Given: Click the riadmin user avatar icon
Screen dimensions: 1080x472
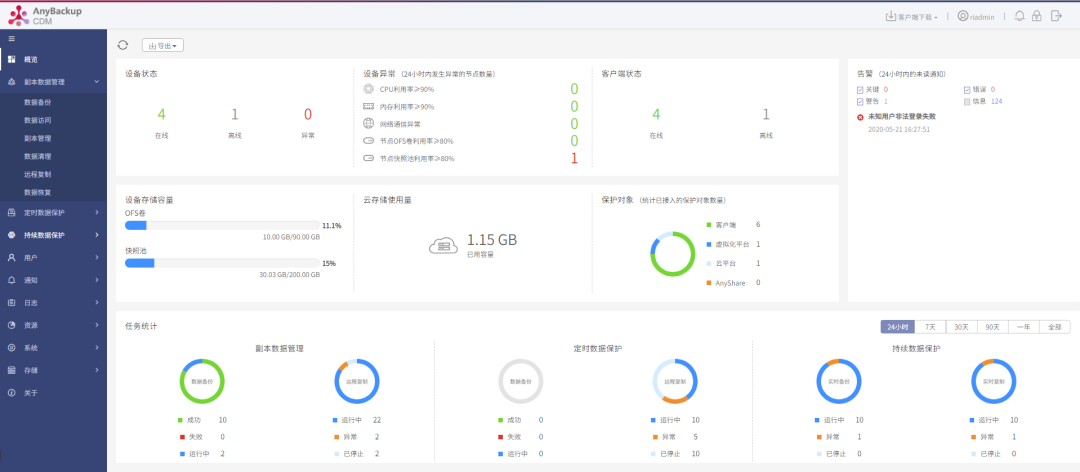Looking at the screenshot, I should click(963, 16).
